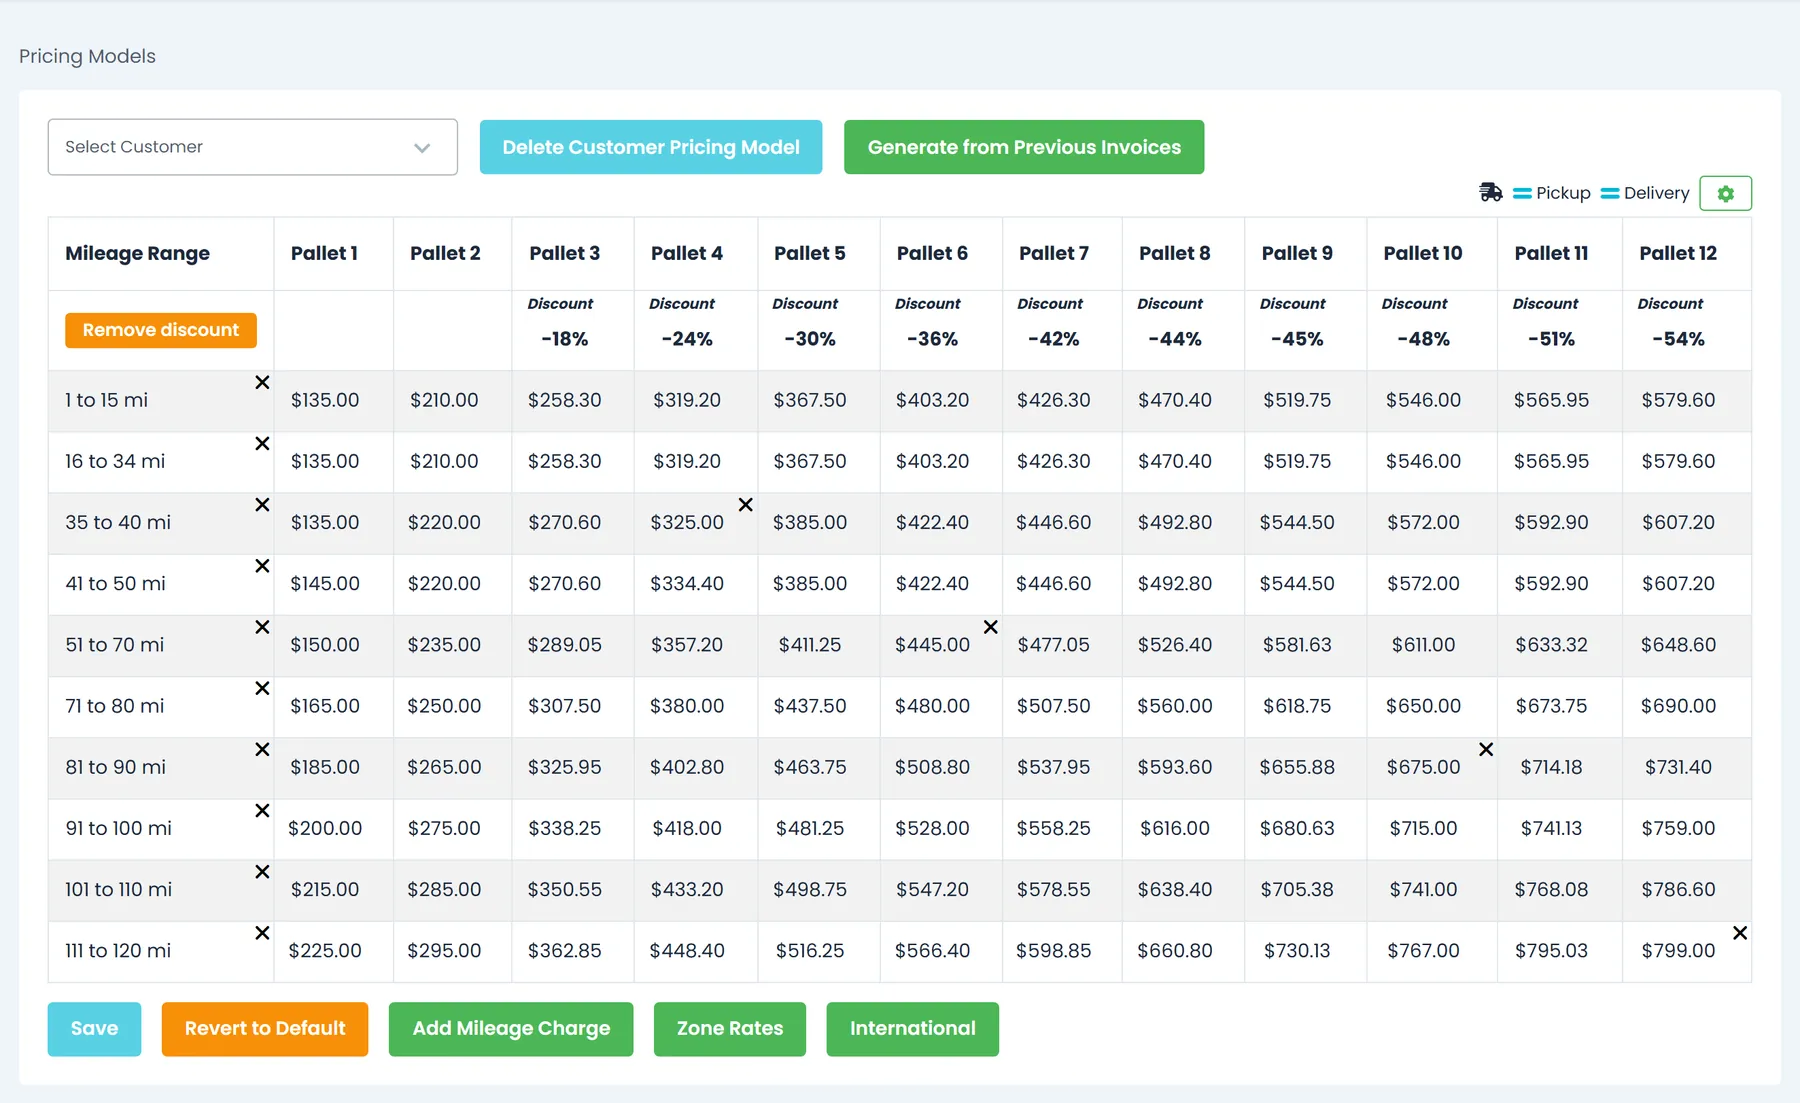Edit the Pallet 4 discount -24%
The height and width of the screenshot is (1103, 1800).
pyautogui.click(x=687, y=339)
